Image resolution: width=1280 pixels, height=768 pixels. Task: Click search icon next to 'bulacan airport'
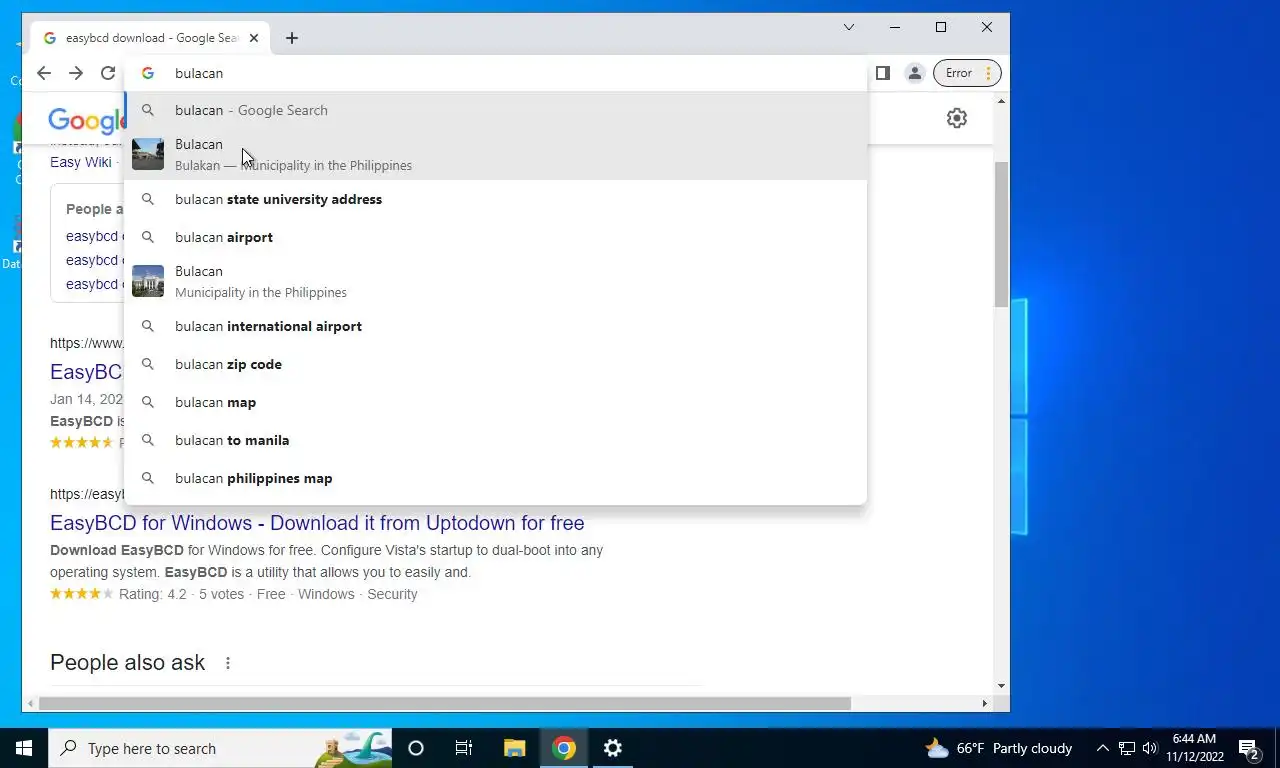(148, 237)
